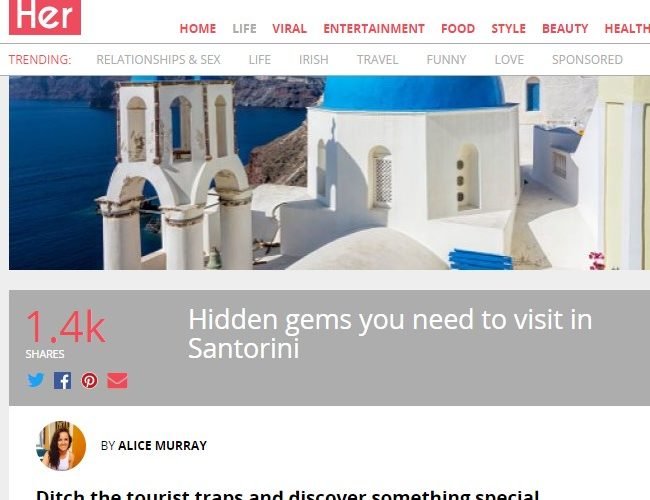650x500 pixels.
Task: Pin the article on Pinterest
Action: pyautogui.click(x=90, y=381)
